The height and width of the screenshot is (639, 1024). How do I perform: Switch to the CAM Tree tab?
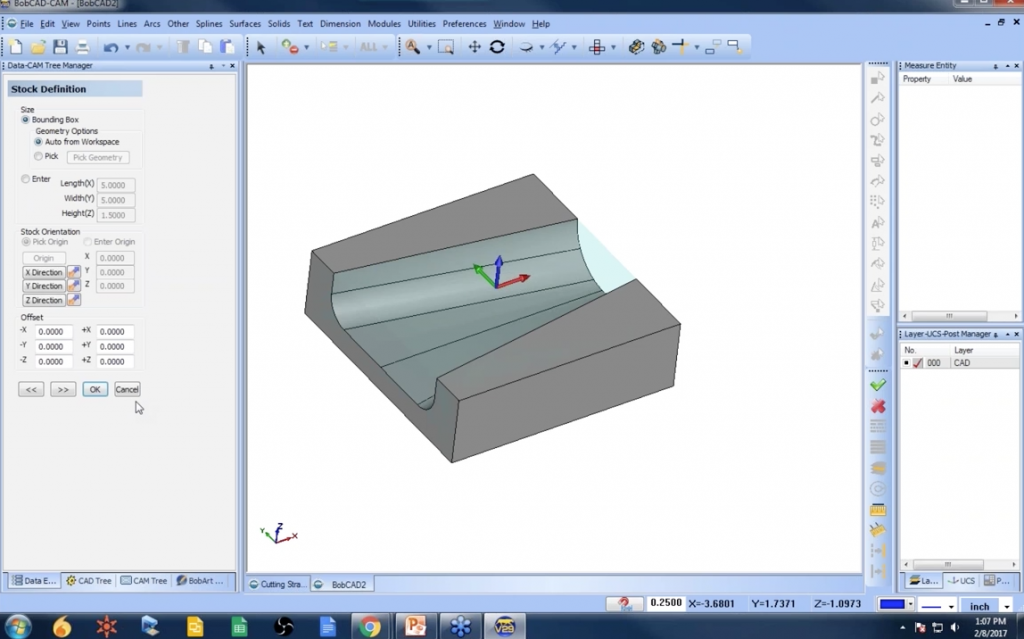pyautogui.click(x=144, y=580)
